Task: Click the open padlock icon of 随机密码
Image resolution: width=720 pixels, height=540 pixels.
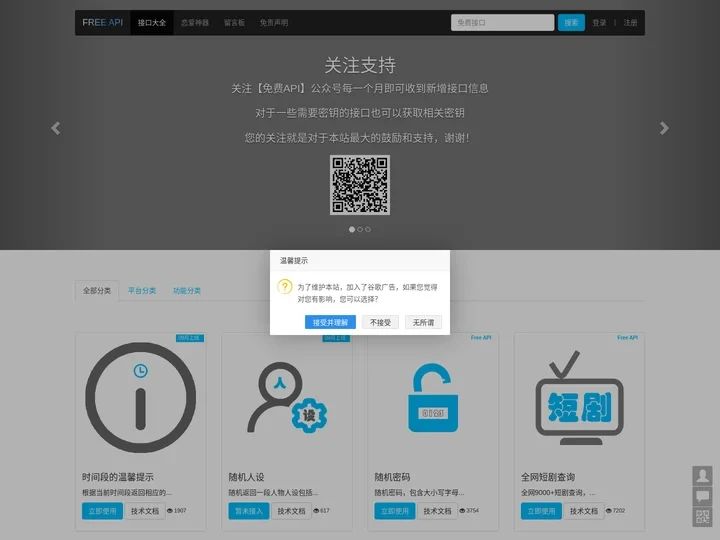Action: (x=433, y=398)
